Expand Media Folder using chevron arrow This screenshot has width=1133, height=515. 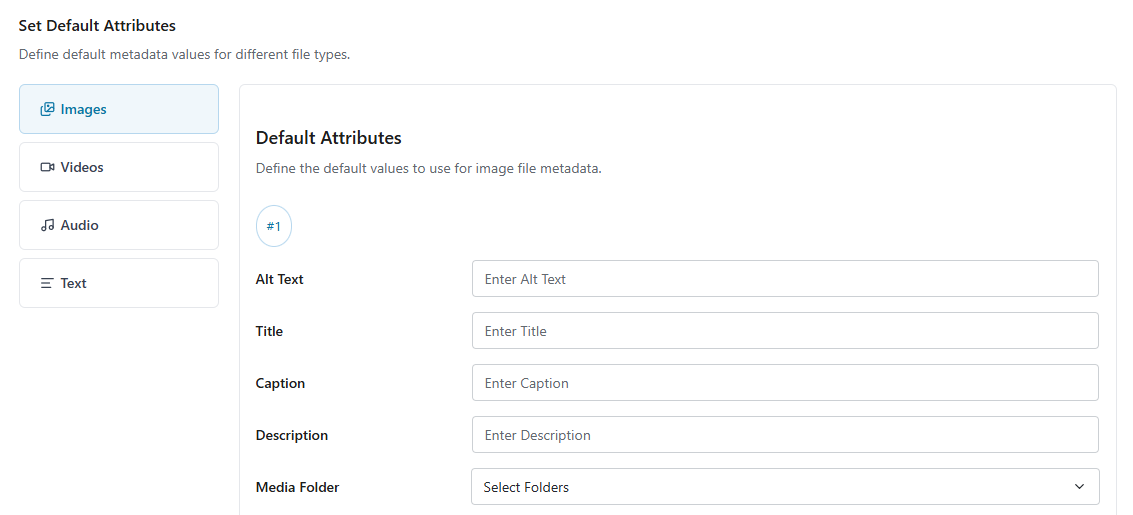[1079, 487]
